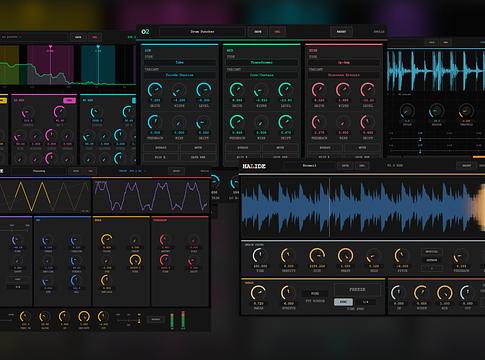
Task: Toggle Bypass on the O2 Mid band
Action: click(x=243, y=148)
